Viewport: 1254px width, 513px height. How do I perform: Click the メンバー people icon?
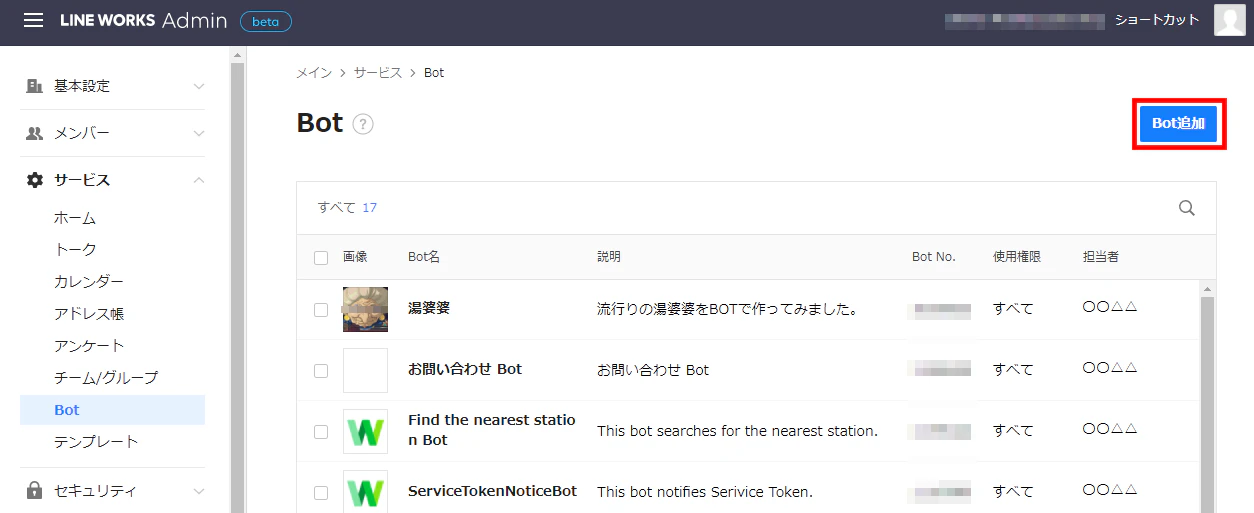pyautogui.click(x=34, y=133)
